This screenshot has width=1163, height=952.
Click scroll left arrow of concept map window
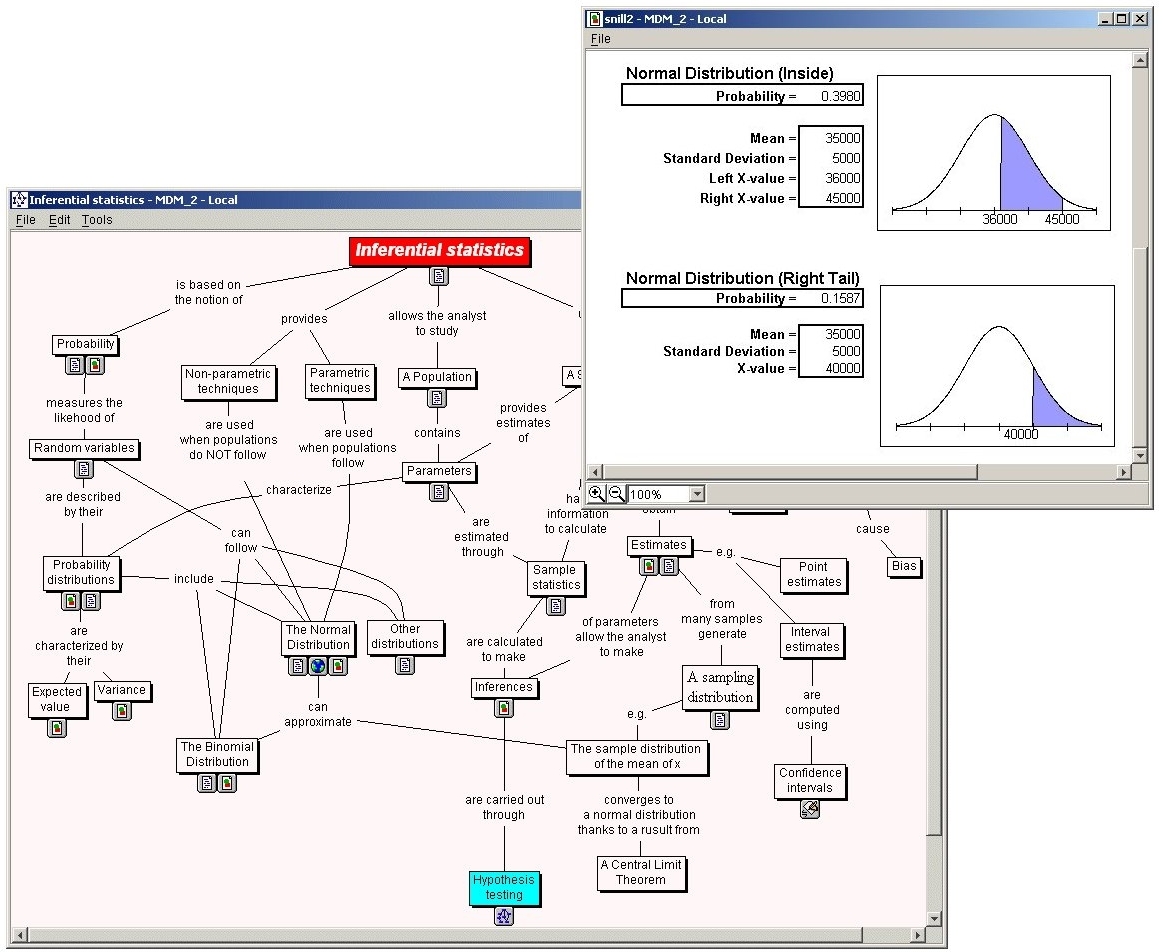click(x=19, y=935)
